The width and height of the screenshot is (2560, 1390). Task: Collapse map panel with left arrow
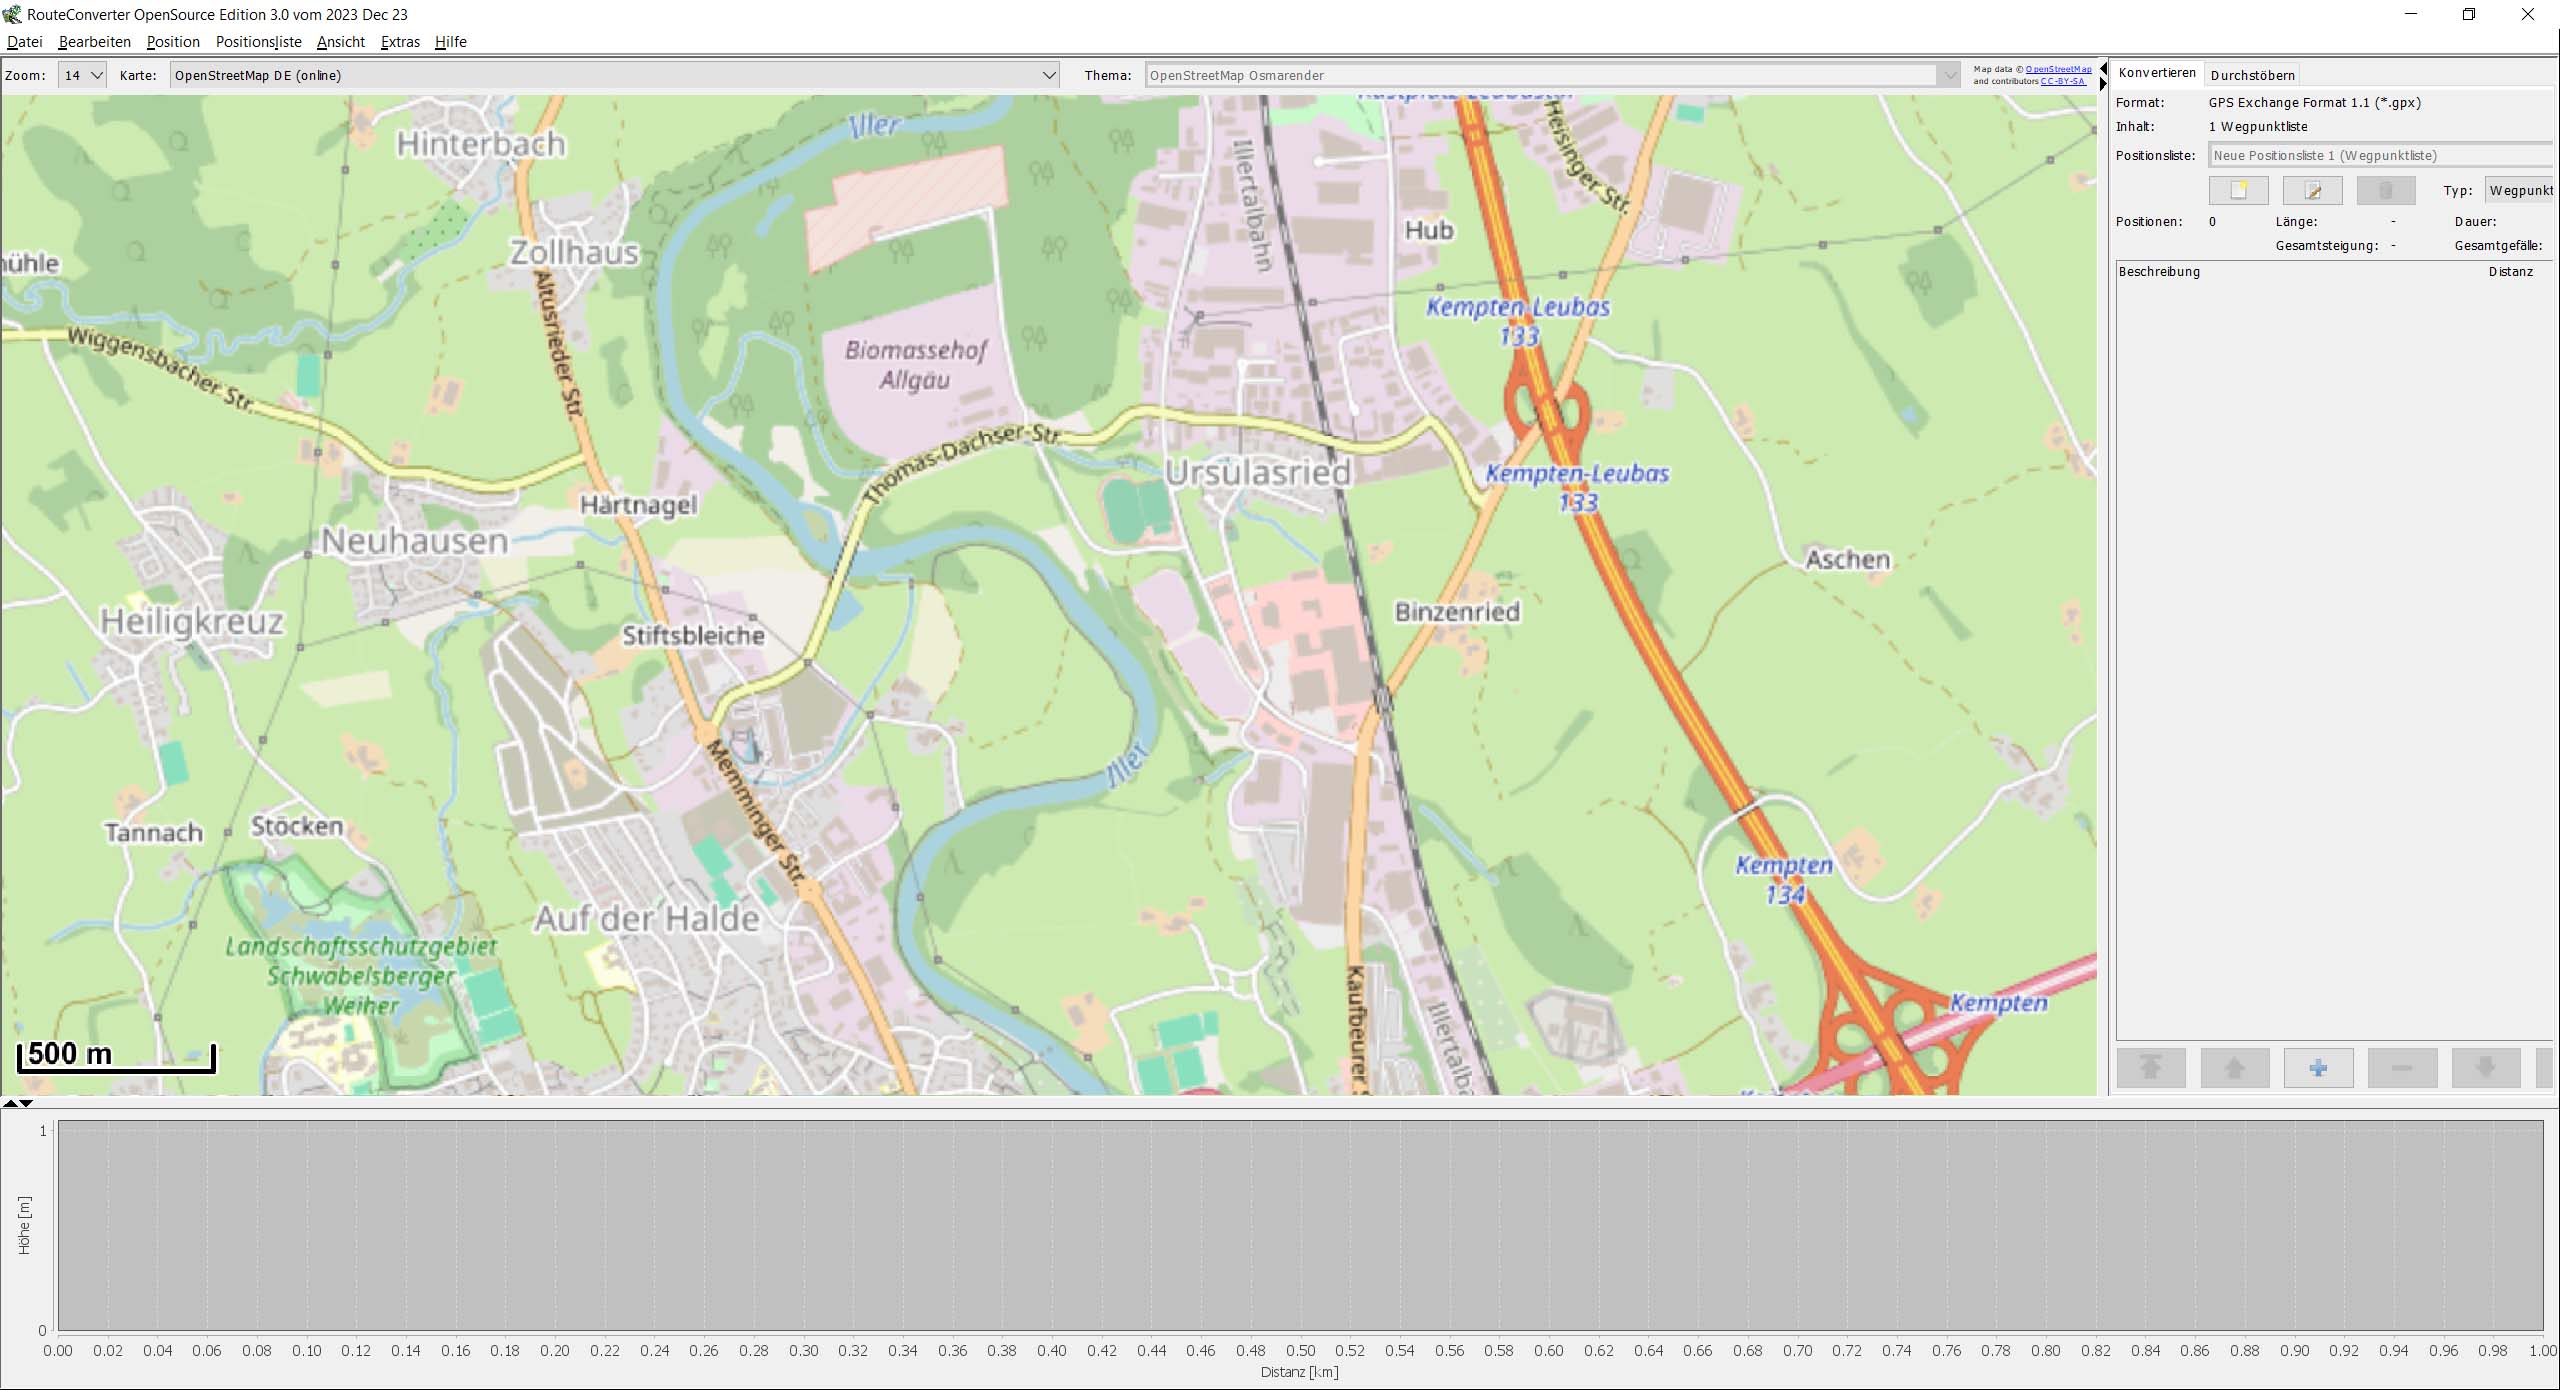point(2103,68)
